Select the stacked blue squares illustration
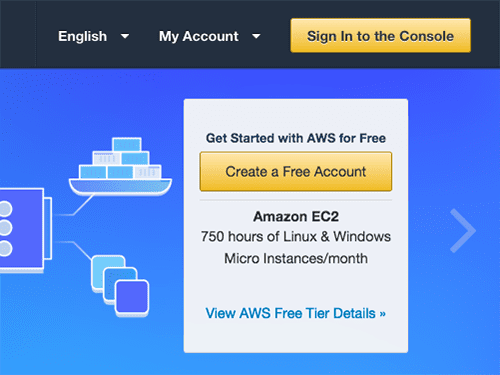 [120, 286]
